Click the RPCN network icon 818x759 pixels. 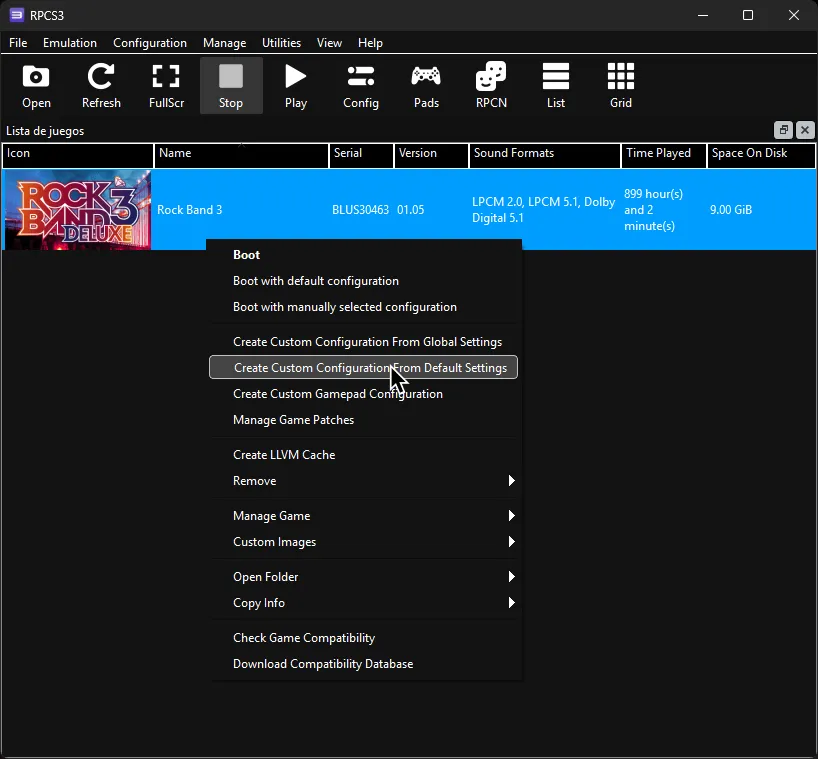coord(490,85)
